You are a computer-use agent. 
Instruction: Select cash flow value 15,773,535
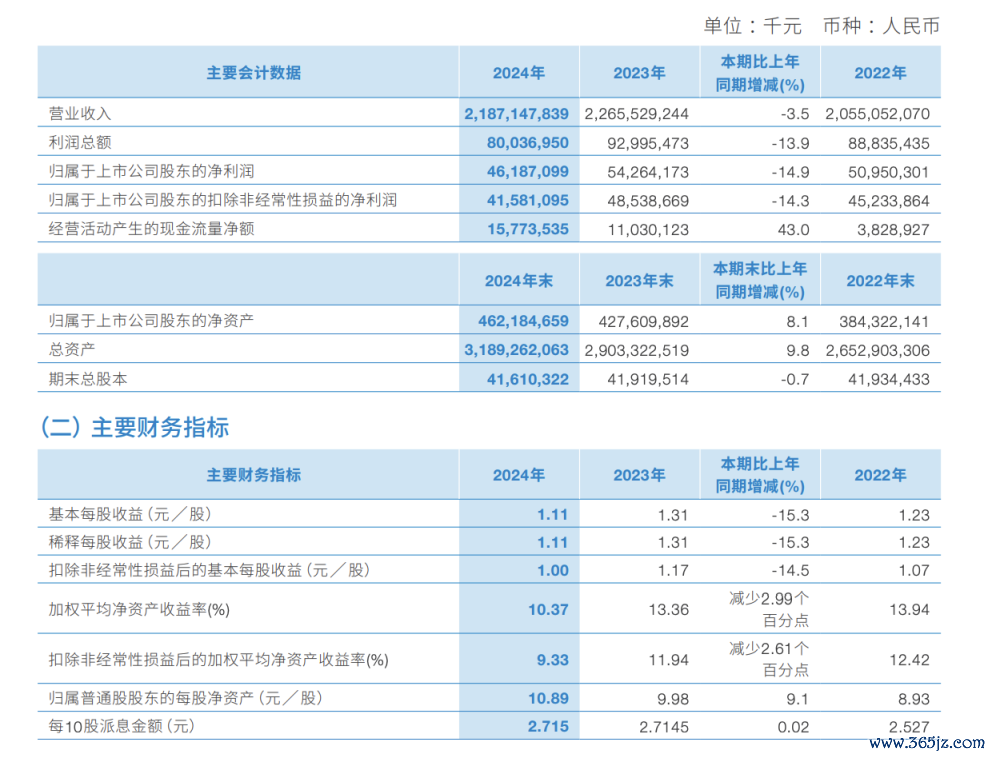click(528, 229)
